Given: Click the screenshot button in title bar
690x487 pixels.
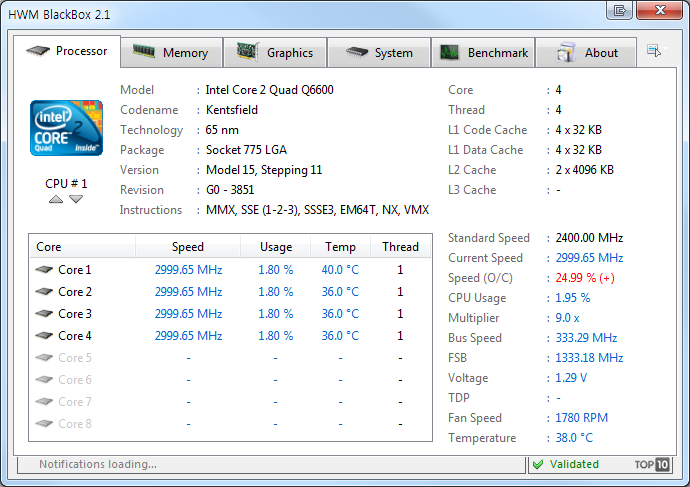Looking at the screenshot, I should [x=620, y=10].
